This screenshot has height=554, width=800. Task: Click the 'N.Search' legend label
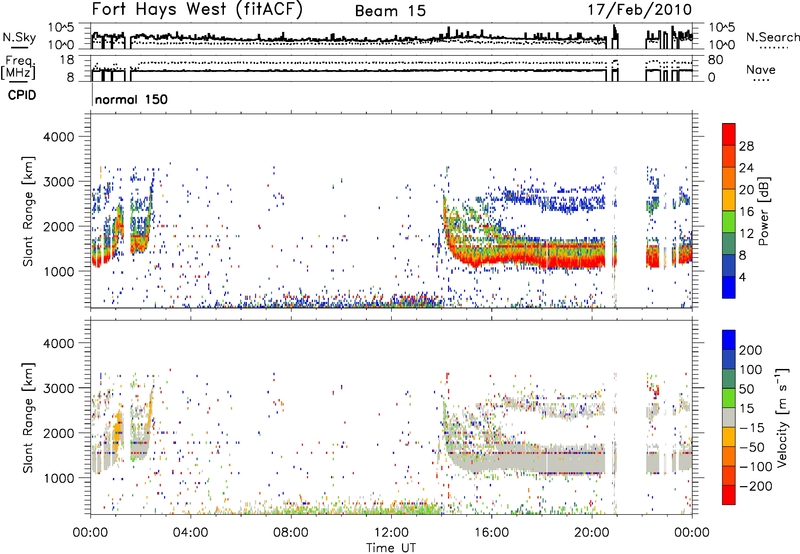click(772, 37)
